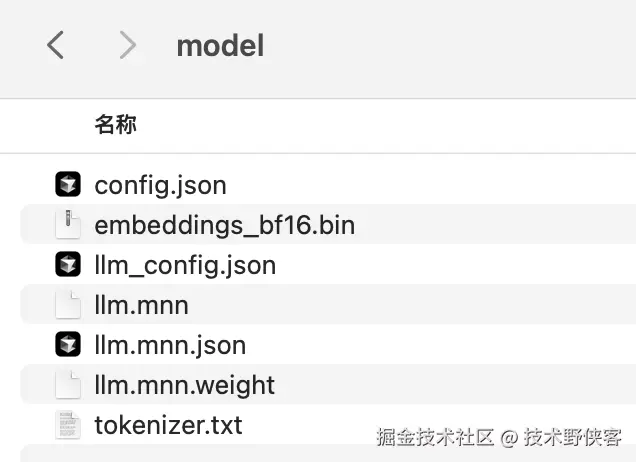Go forward with the right chevron
This screenshot has width=636, height=462.
[x=126, y=45]
